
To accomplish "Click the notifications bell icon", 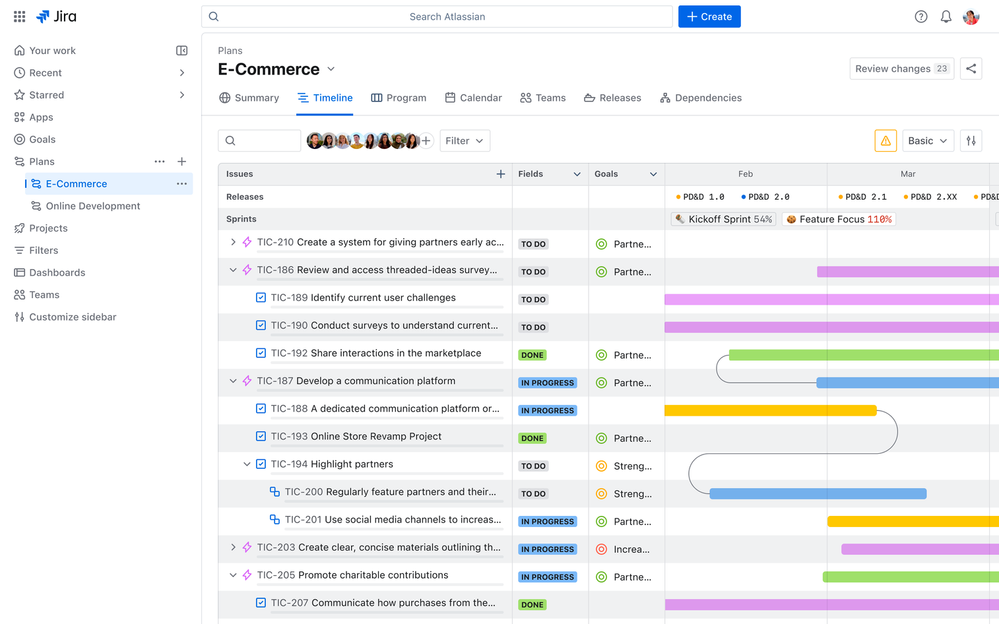I will click(x=944, y=16).
